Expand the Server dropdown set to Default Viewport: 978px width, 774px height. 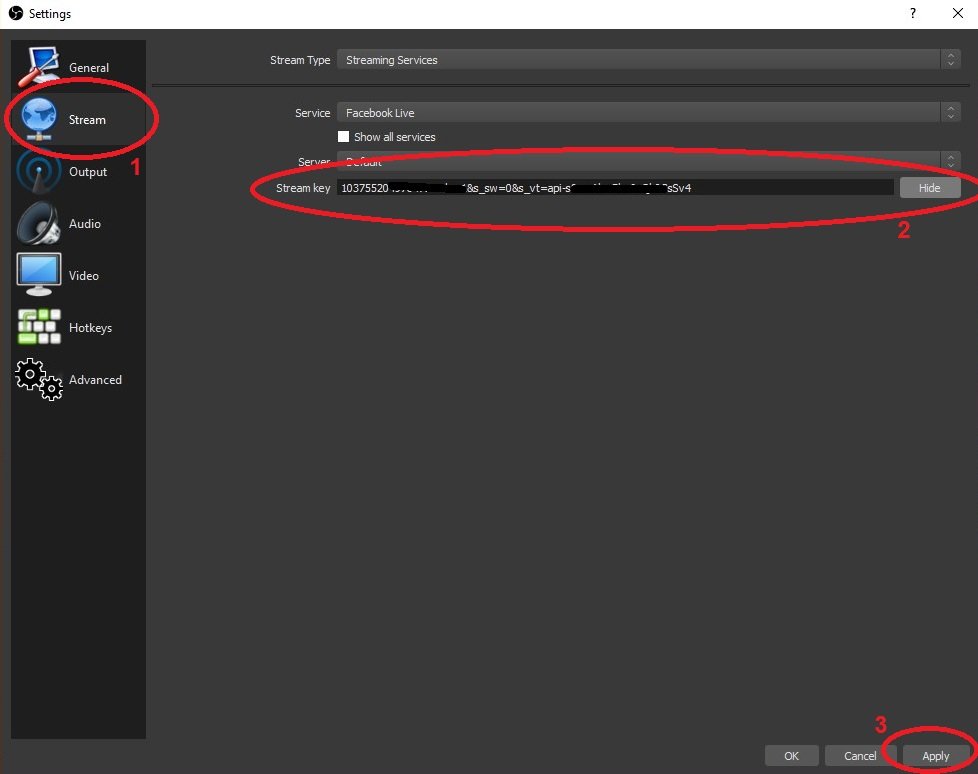click(x=640, y=161)
